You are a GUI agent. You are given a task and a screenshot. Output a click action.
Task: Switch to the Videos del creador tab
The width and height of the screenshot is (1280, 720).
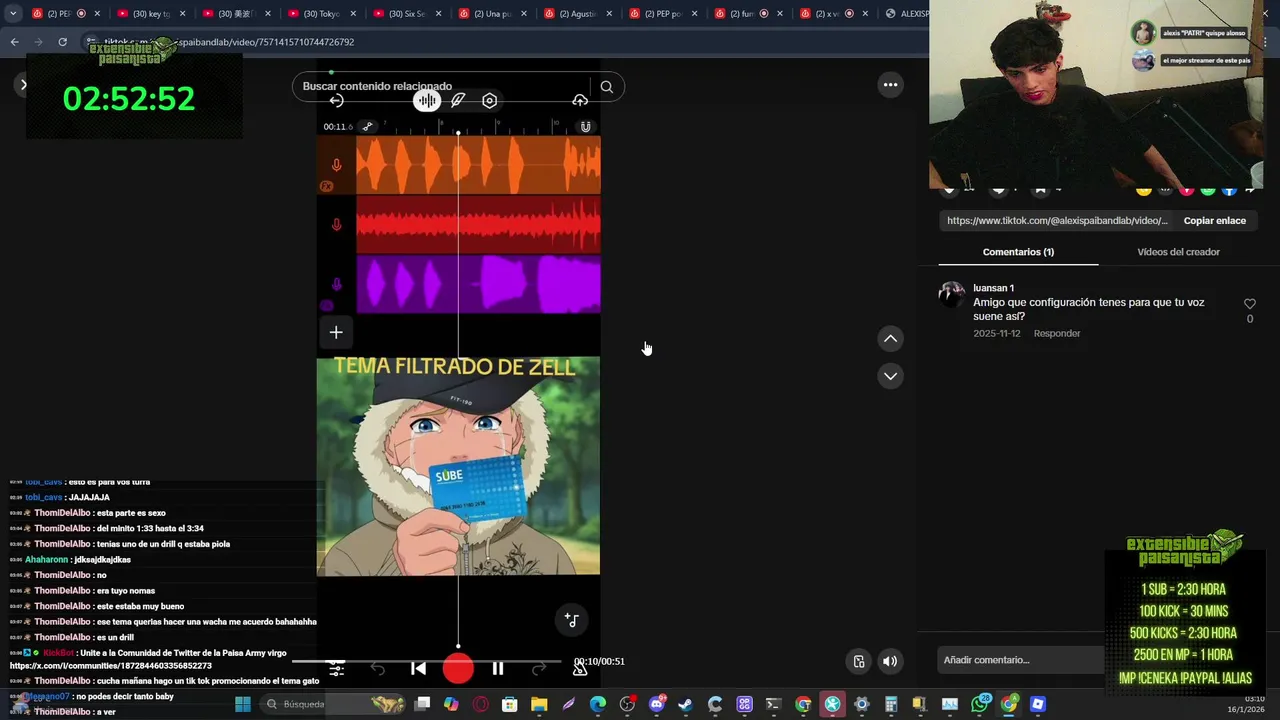coord(1178,252)
